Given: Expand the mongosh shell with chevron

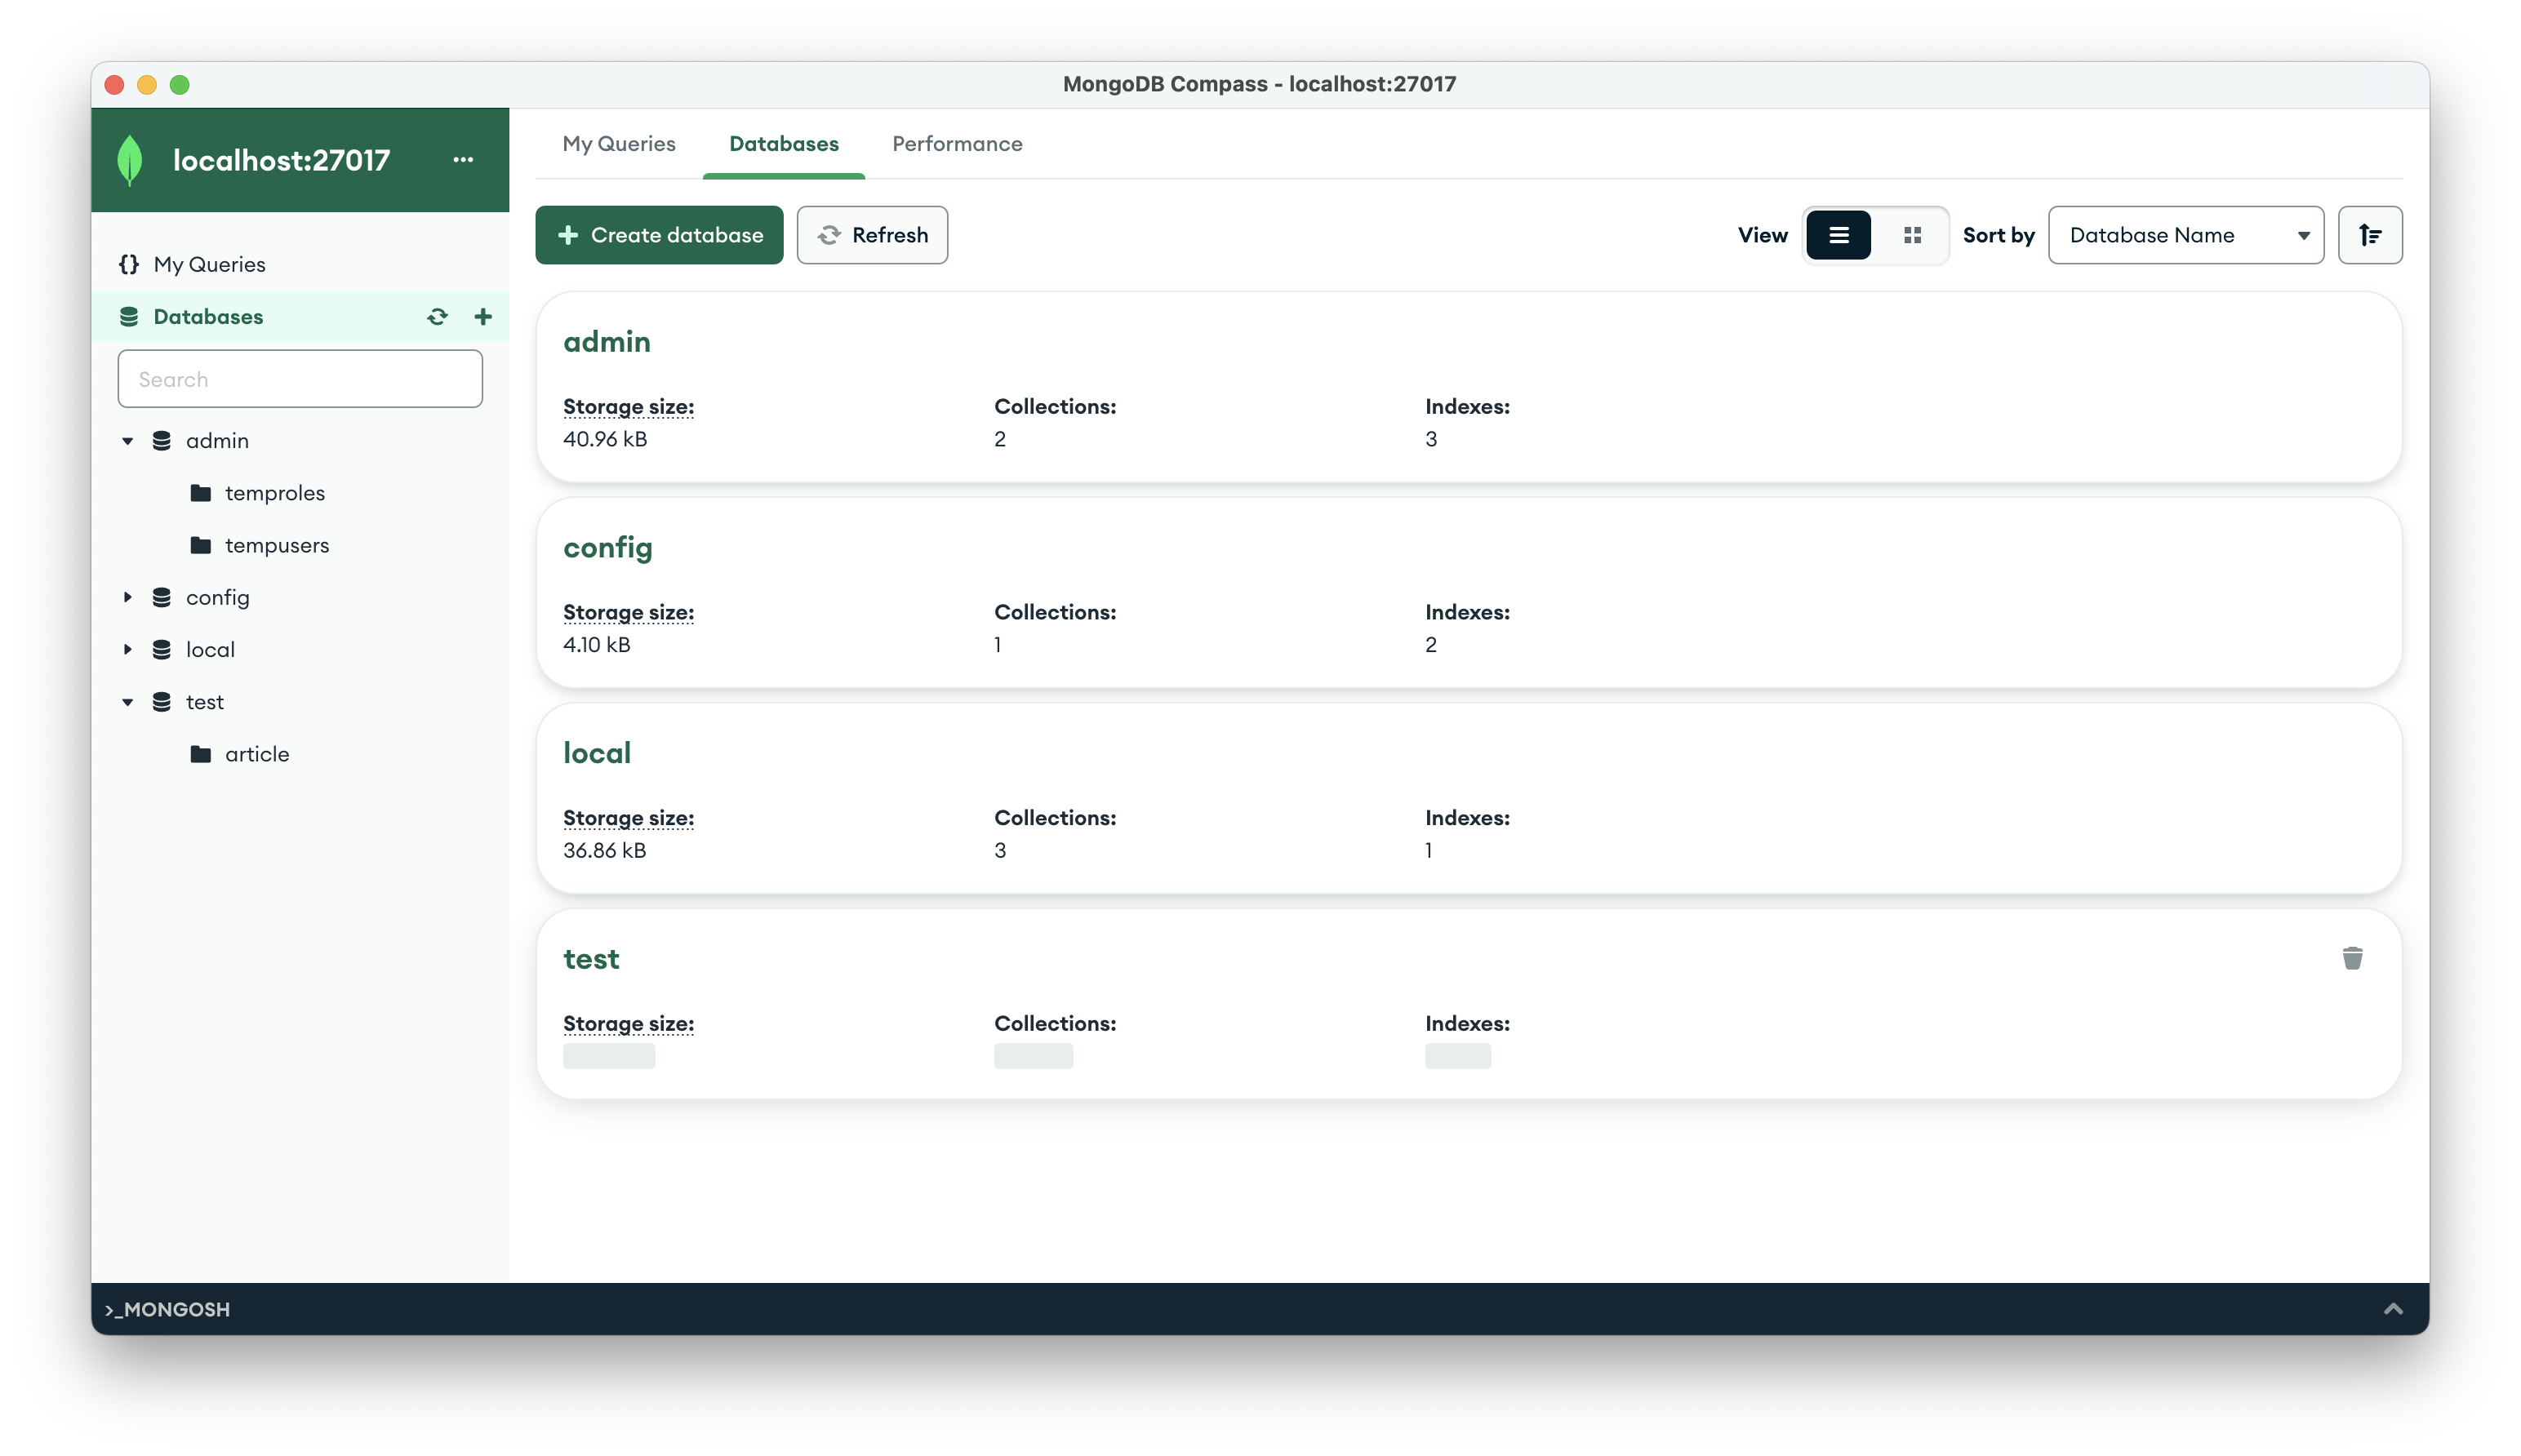Looking at the screenshot, I should pyautogui.click(x=2393, y=1309).
